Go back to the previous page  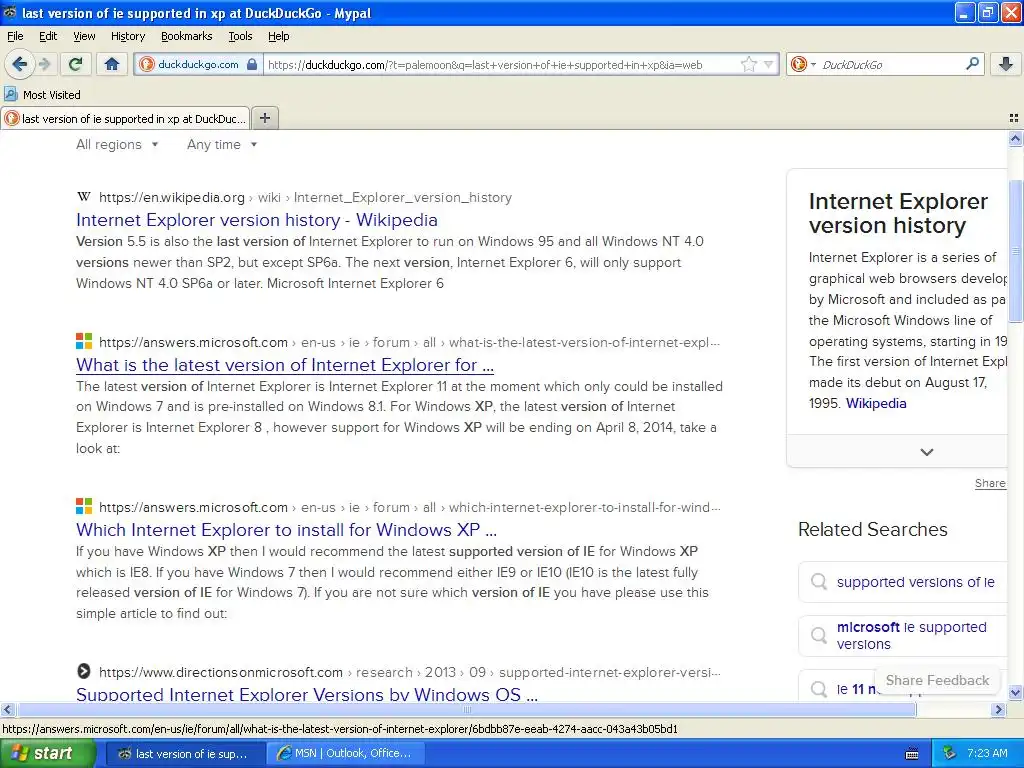point(20,64)
